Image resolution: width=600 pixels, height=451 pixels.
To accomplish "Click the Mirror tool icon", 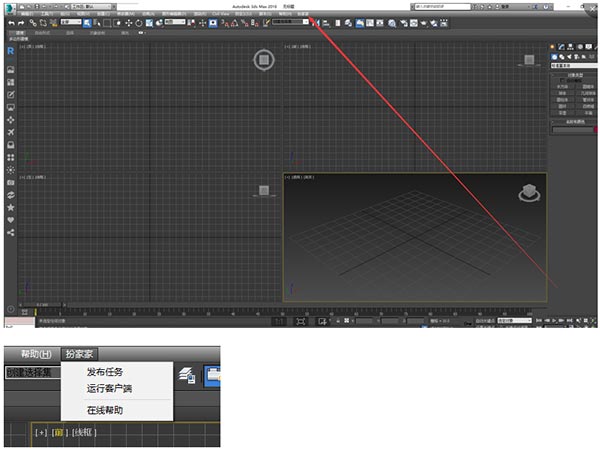I will pyautogui.click(x=316, y=23).
